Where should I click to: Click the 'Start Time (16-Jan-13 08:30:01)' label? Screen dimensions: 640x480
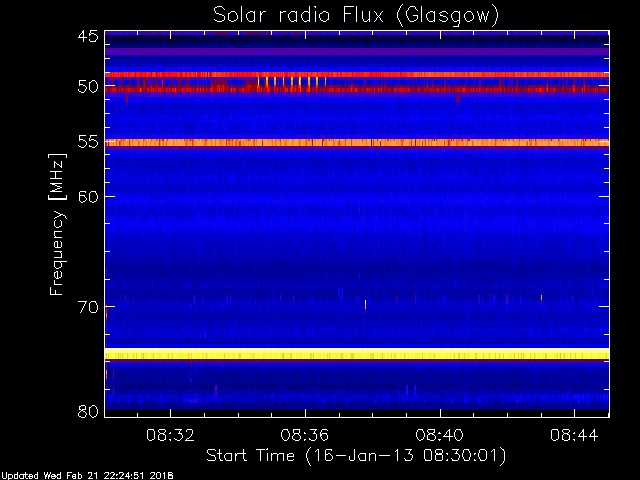click(356, 456)
